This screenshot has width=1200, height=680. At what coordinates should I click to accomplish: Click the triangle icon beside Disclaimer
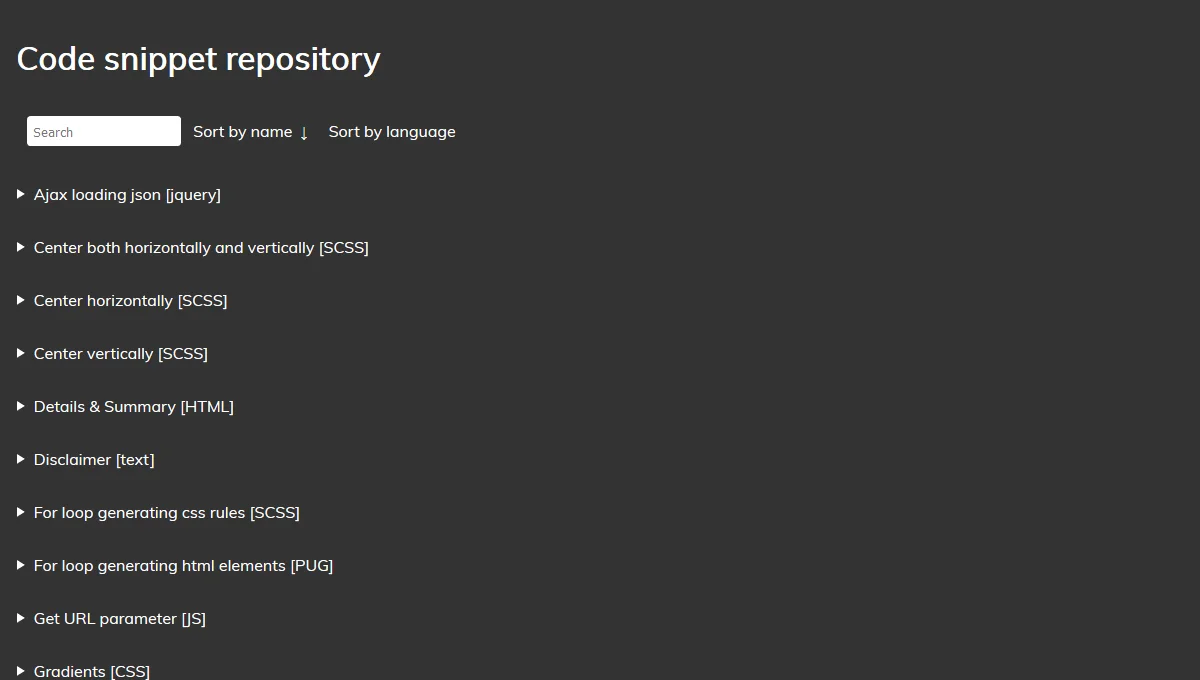click(x=20, y=459)
